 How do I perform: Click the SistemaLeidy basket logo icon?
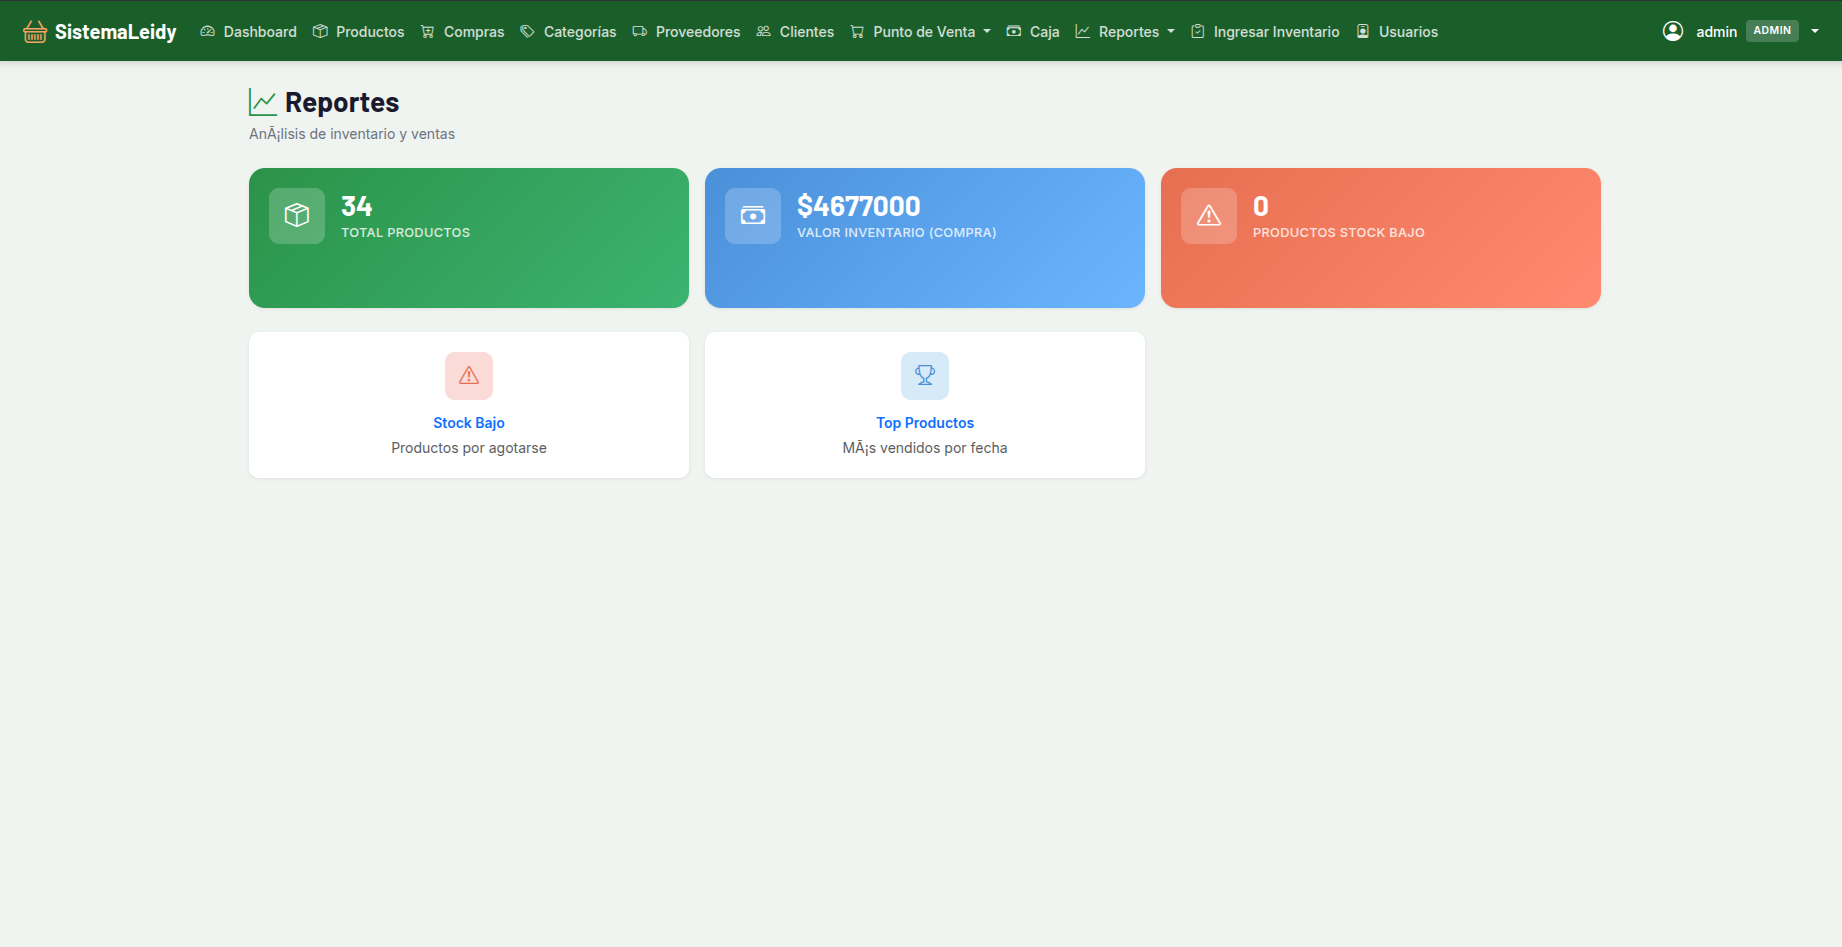(x=35, y=32)
